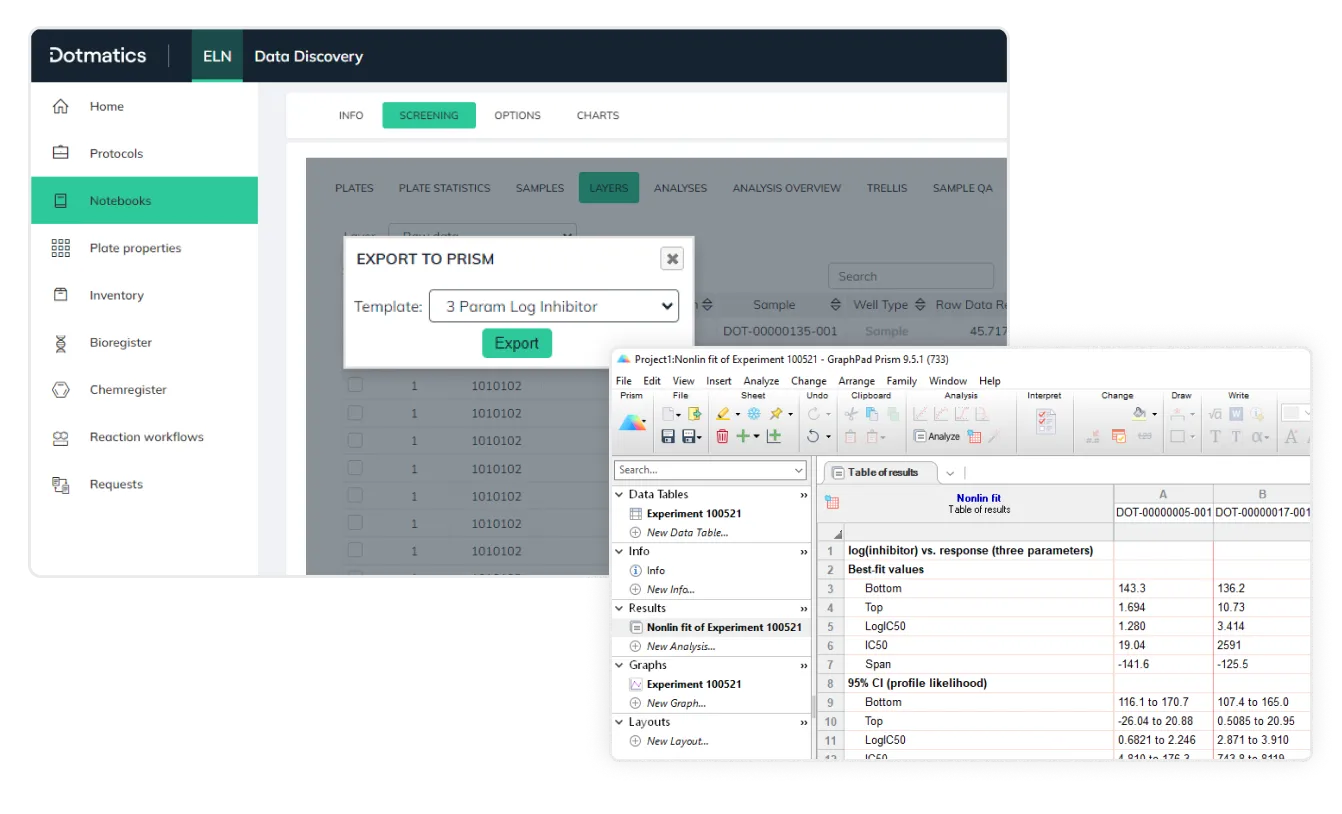Click the green Export button
The image size is (1342, 814).
tap(517, 343)
